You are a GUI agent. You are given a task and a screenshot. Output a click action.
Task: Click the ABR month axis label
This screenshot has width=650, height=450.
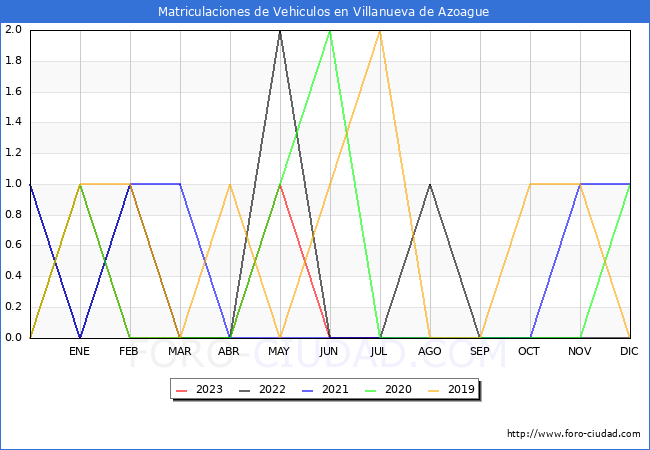coord(229,351)
